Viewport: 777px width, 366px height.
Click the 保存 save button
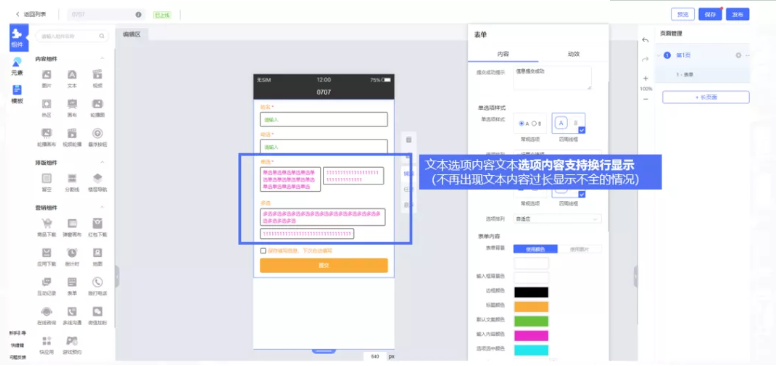pos(710,14)
